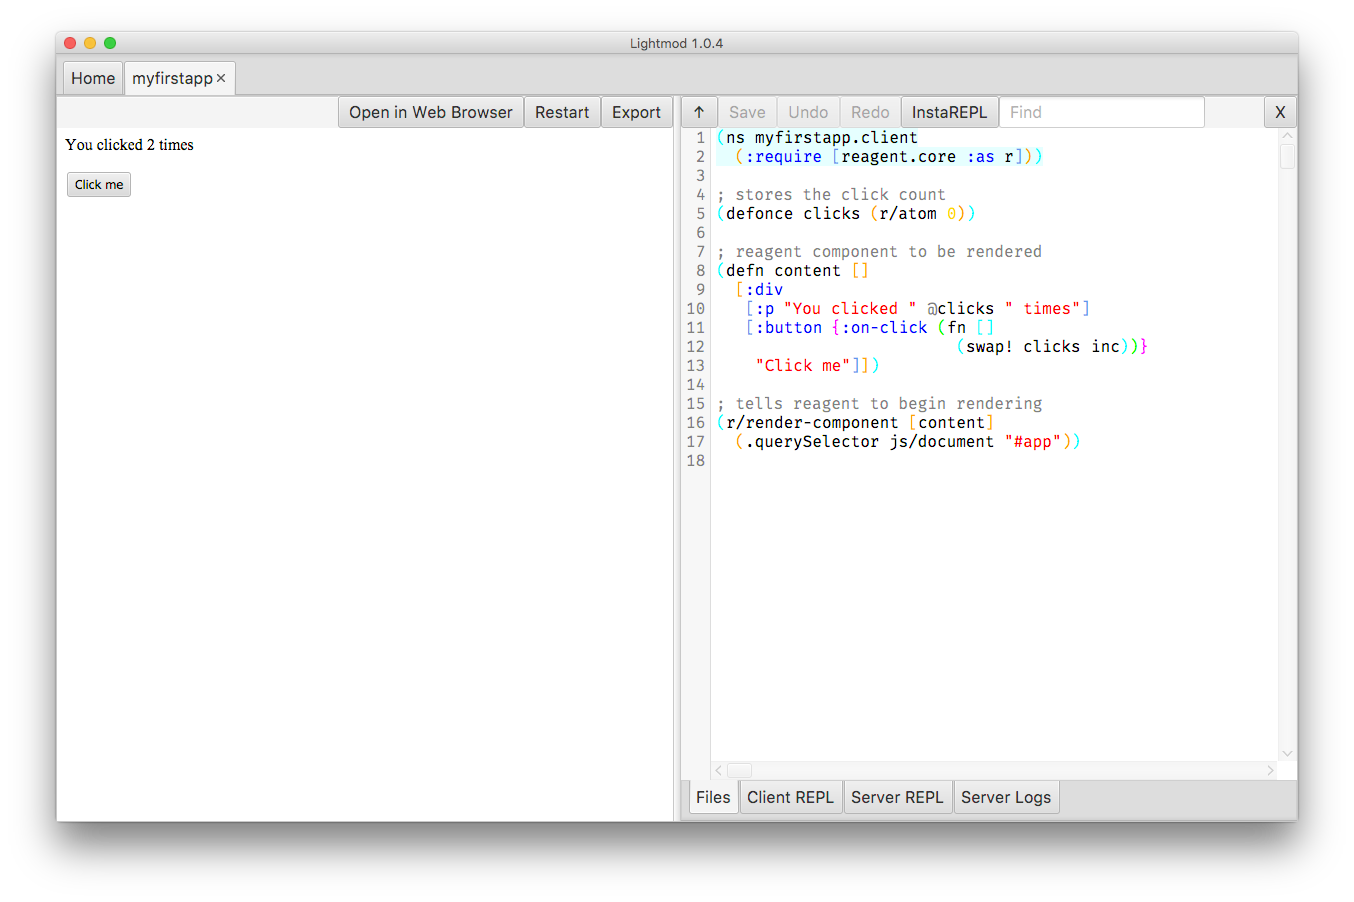
Task: Click the "#app" string on line 17
Action: (x=1032, y=442)
